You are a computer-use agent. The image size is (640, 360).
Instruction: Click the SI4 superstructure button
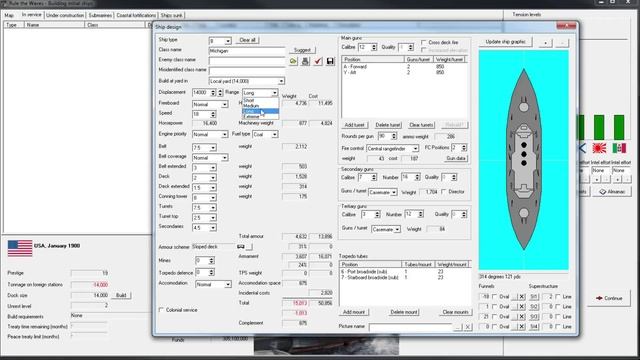[533, 327]
